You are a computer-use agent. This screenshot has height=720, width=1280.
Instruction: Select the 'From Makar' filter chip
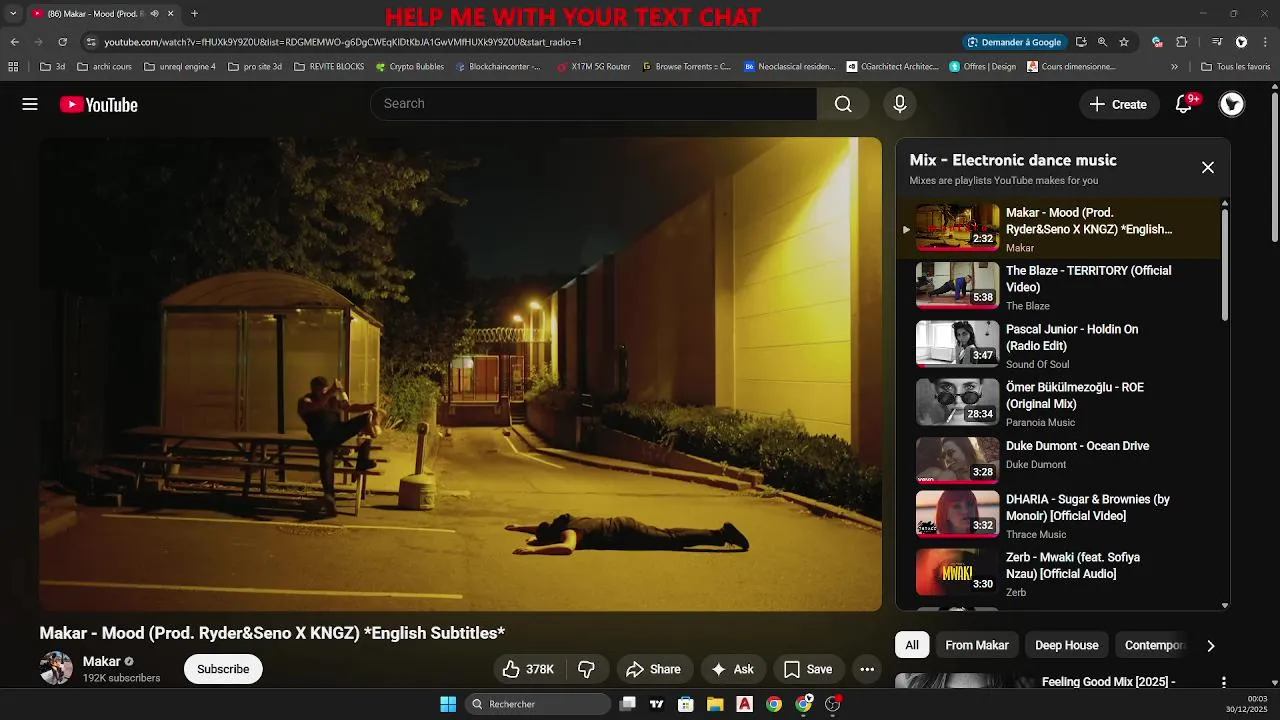[977, 646]
